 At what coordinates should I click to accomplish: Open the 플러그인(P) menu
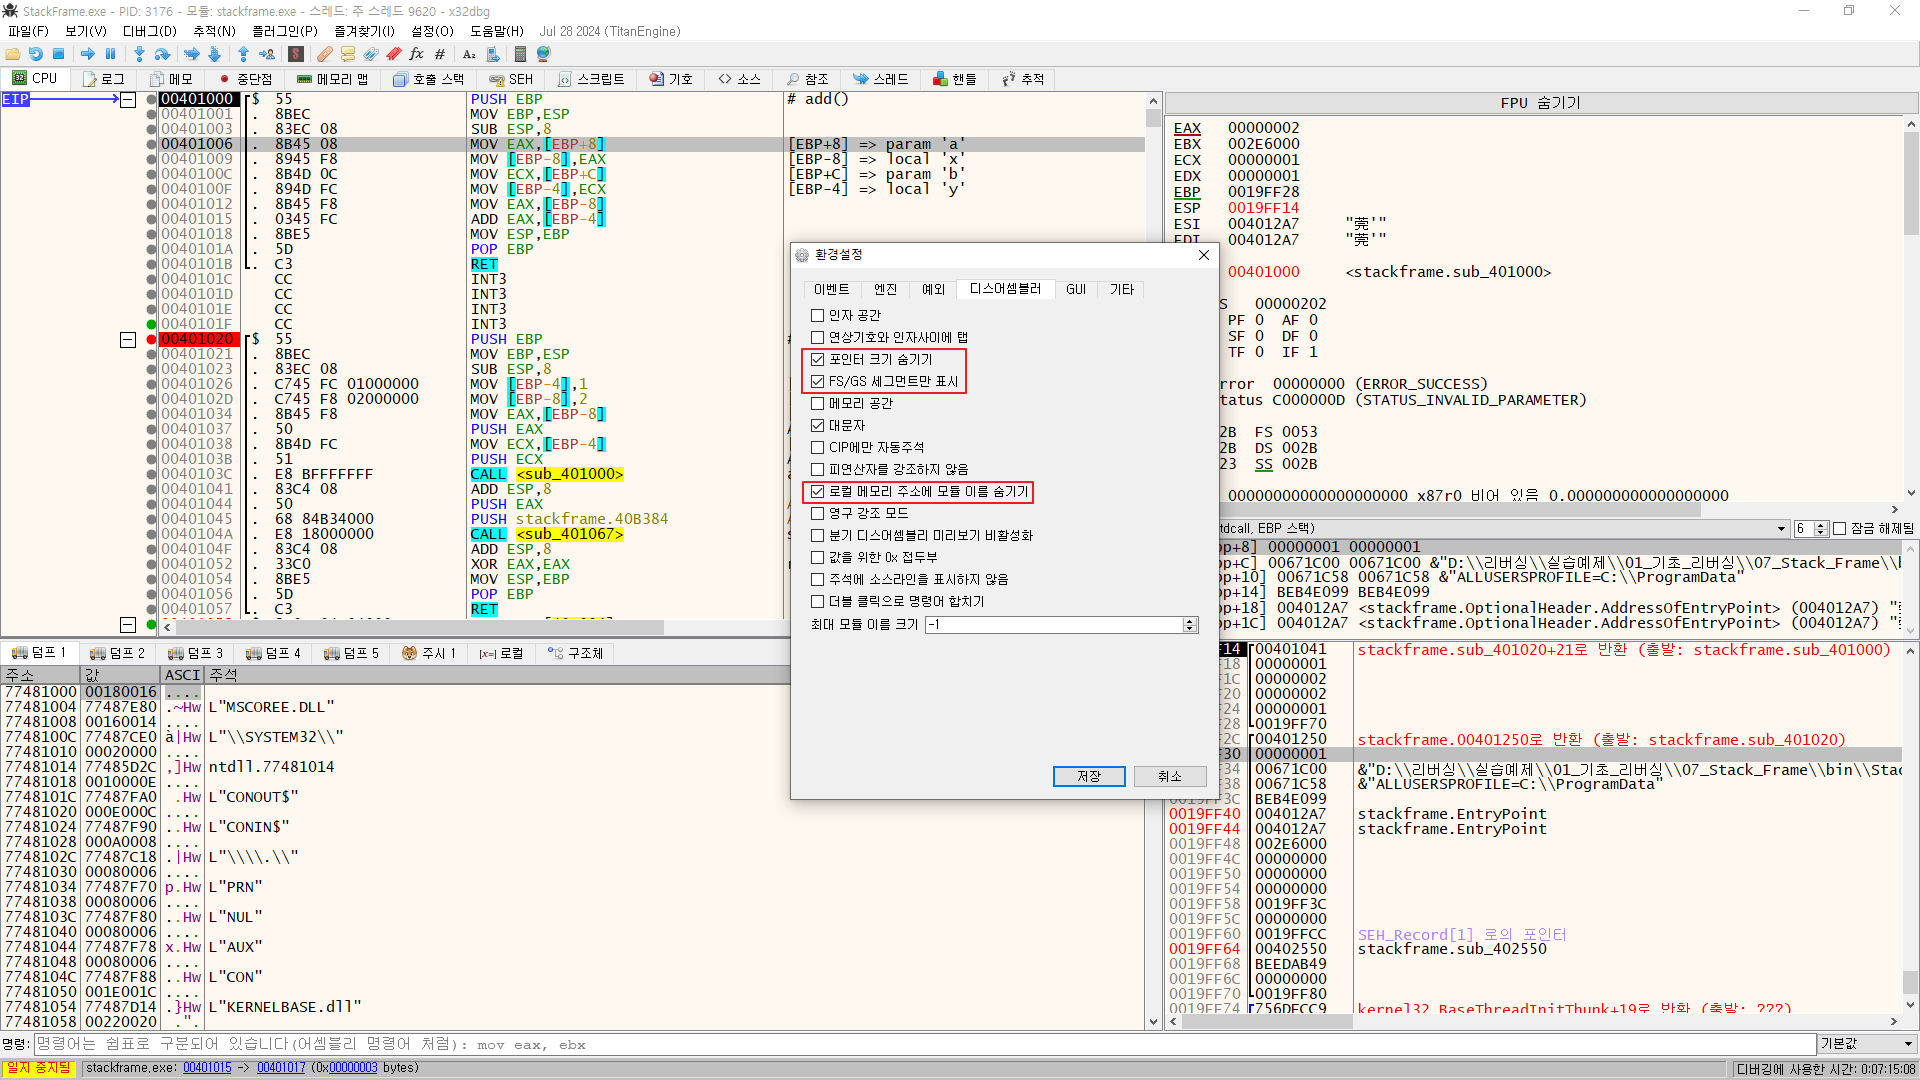(284, 31)
